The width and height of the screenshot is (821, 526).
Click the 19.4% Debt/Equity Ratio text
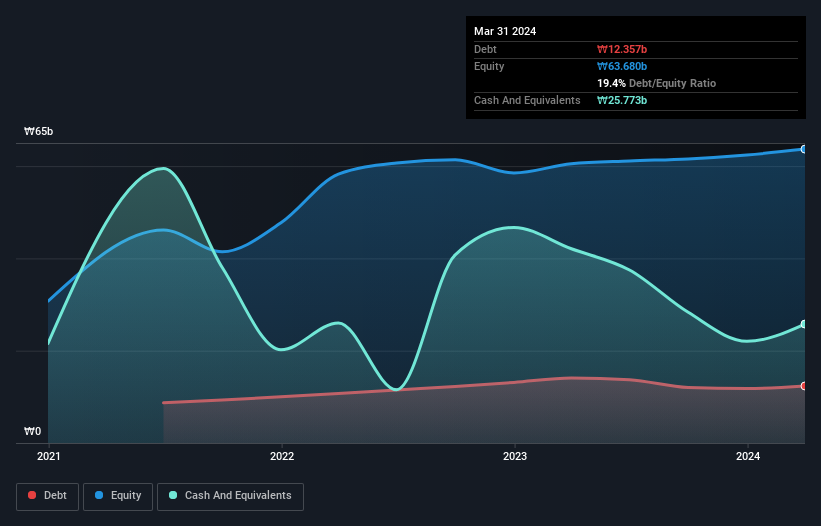coord(657,83)
